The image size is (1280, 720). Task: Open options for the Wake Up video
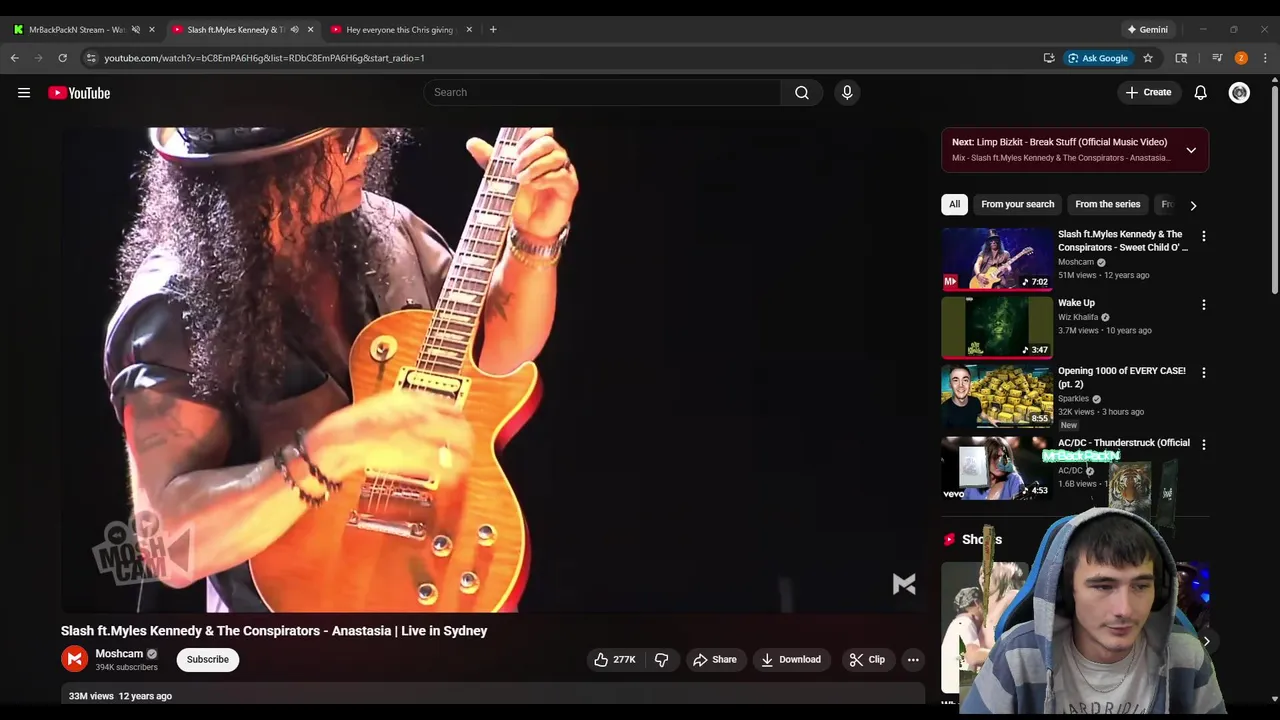[x=1204, y=304]
